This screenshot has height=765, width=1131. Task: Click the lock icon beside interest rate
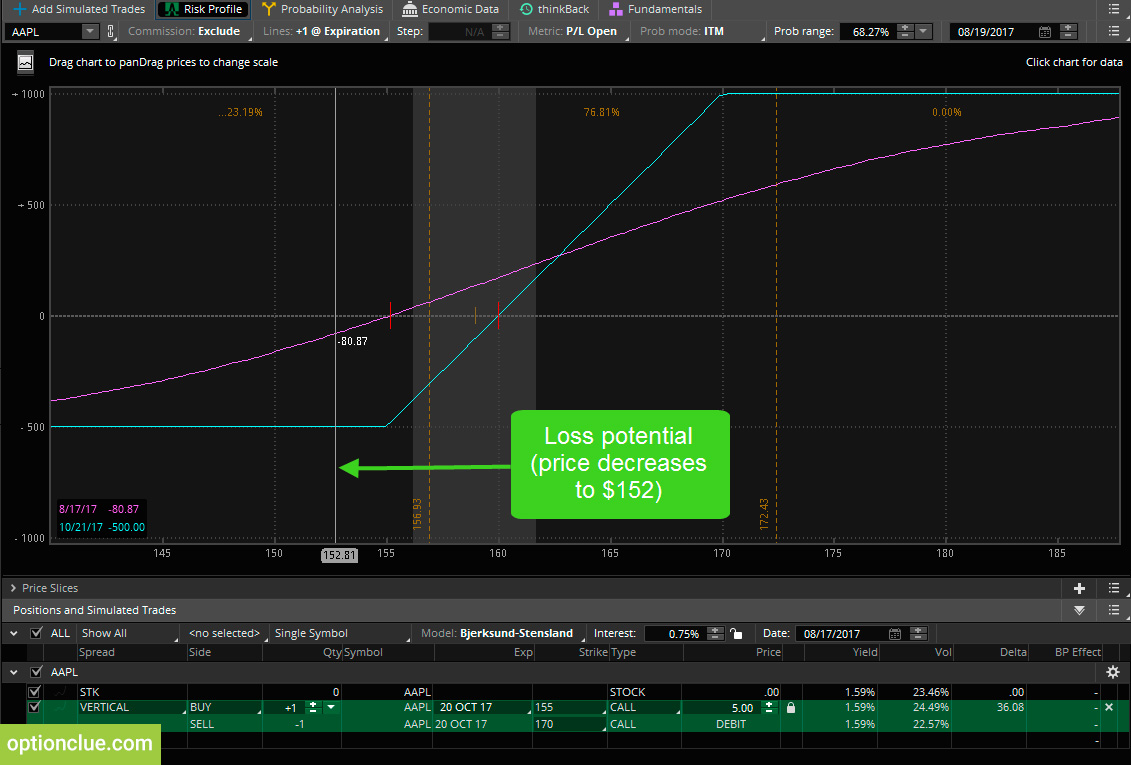[736, 634]
